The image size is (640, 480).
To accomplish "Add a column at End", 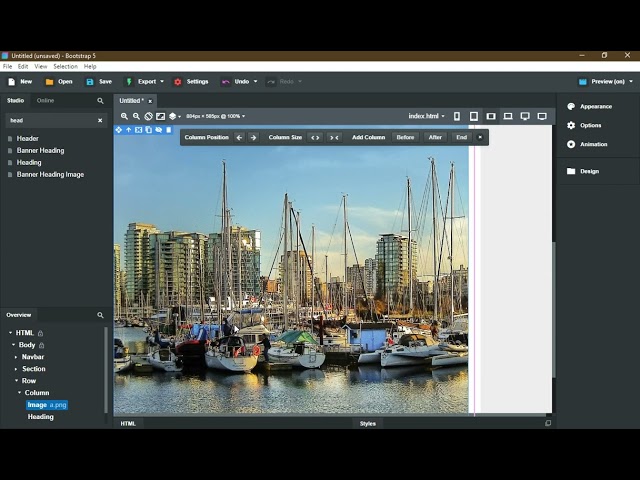I will 462,138.
